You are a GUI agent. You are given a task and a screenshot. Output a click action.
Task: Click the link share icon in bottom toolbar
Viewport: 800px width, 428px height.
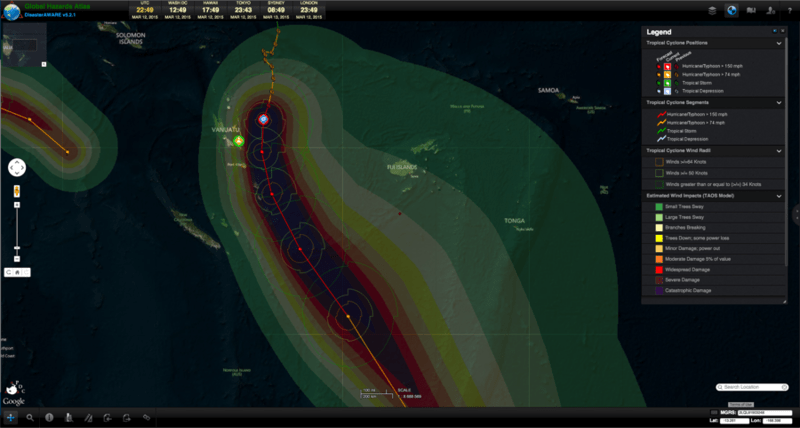pos(146,417)
